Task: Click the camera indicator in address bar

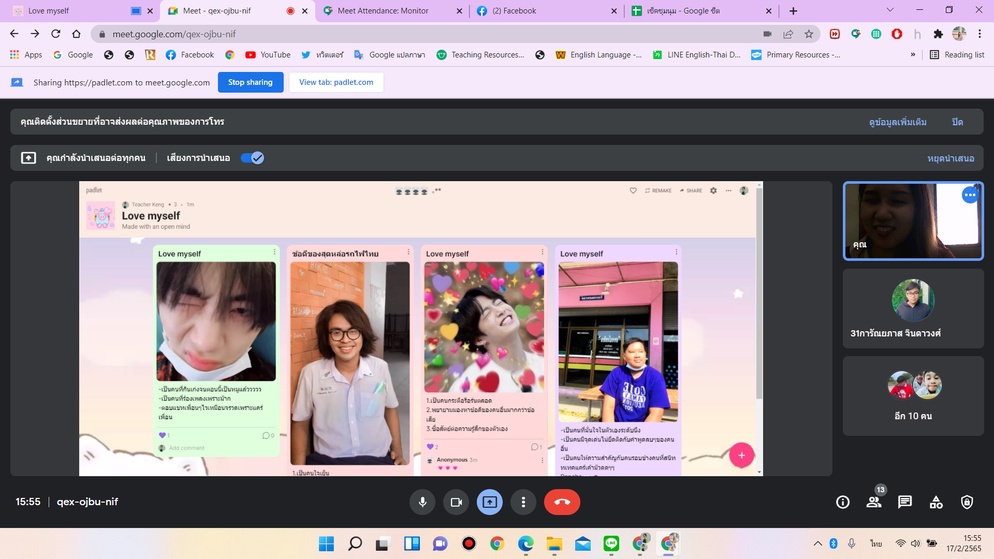Action: (767, 34)
